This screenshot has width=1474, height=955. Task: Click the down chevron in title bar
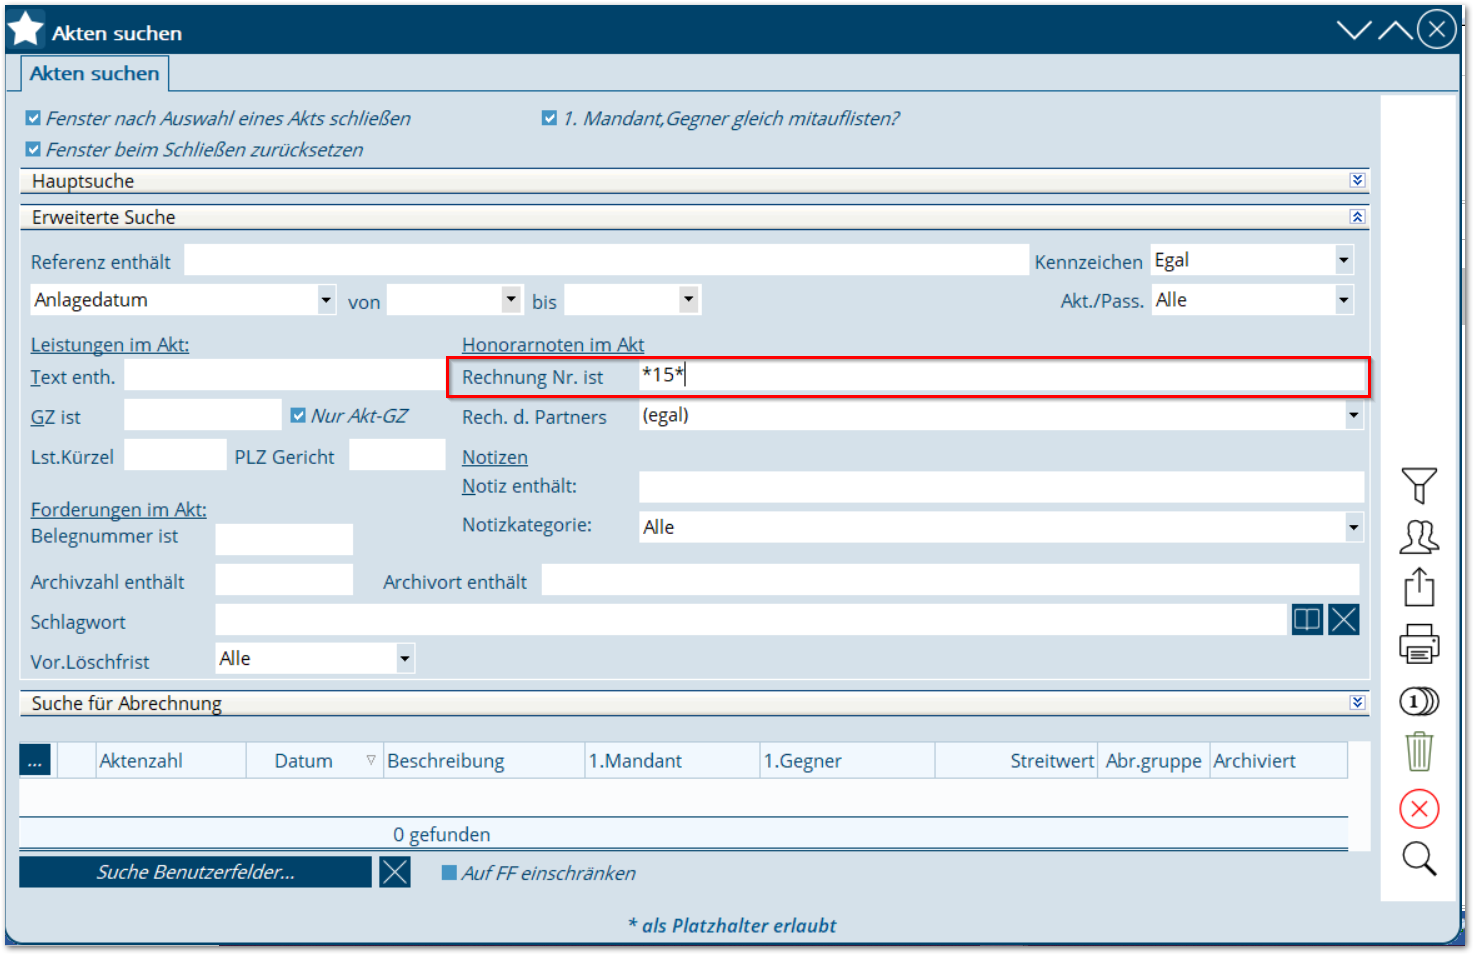pyautogui.click(x=1354, y=30)
